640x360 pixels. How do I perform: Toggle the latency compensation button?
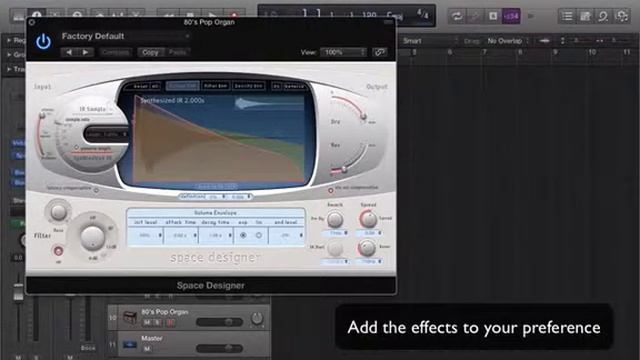97,190
